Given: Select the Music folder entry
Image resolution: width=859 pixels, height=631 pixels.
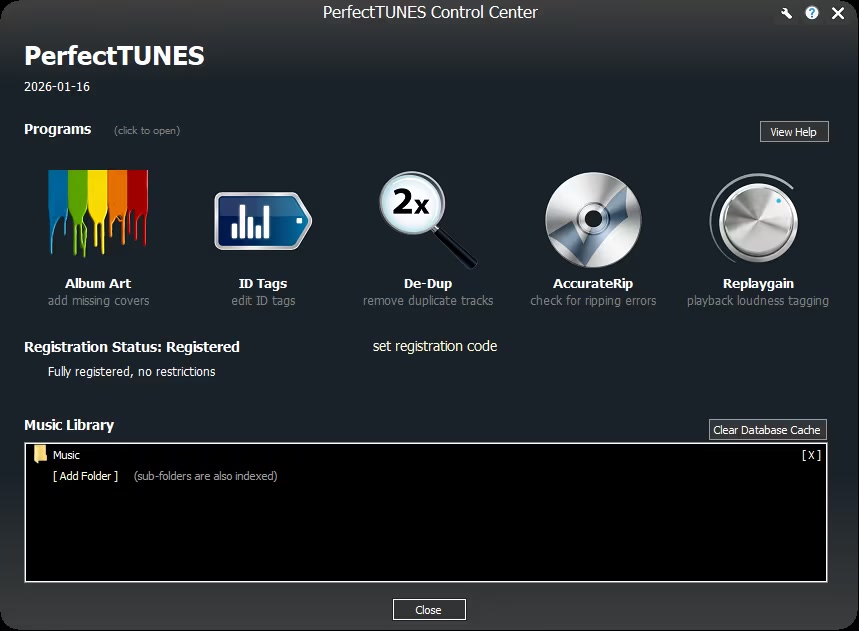Looking at the screenshot, I should pyautogui.click(x=66, y=455).
